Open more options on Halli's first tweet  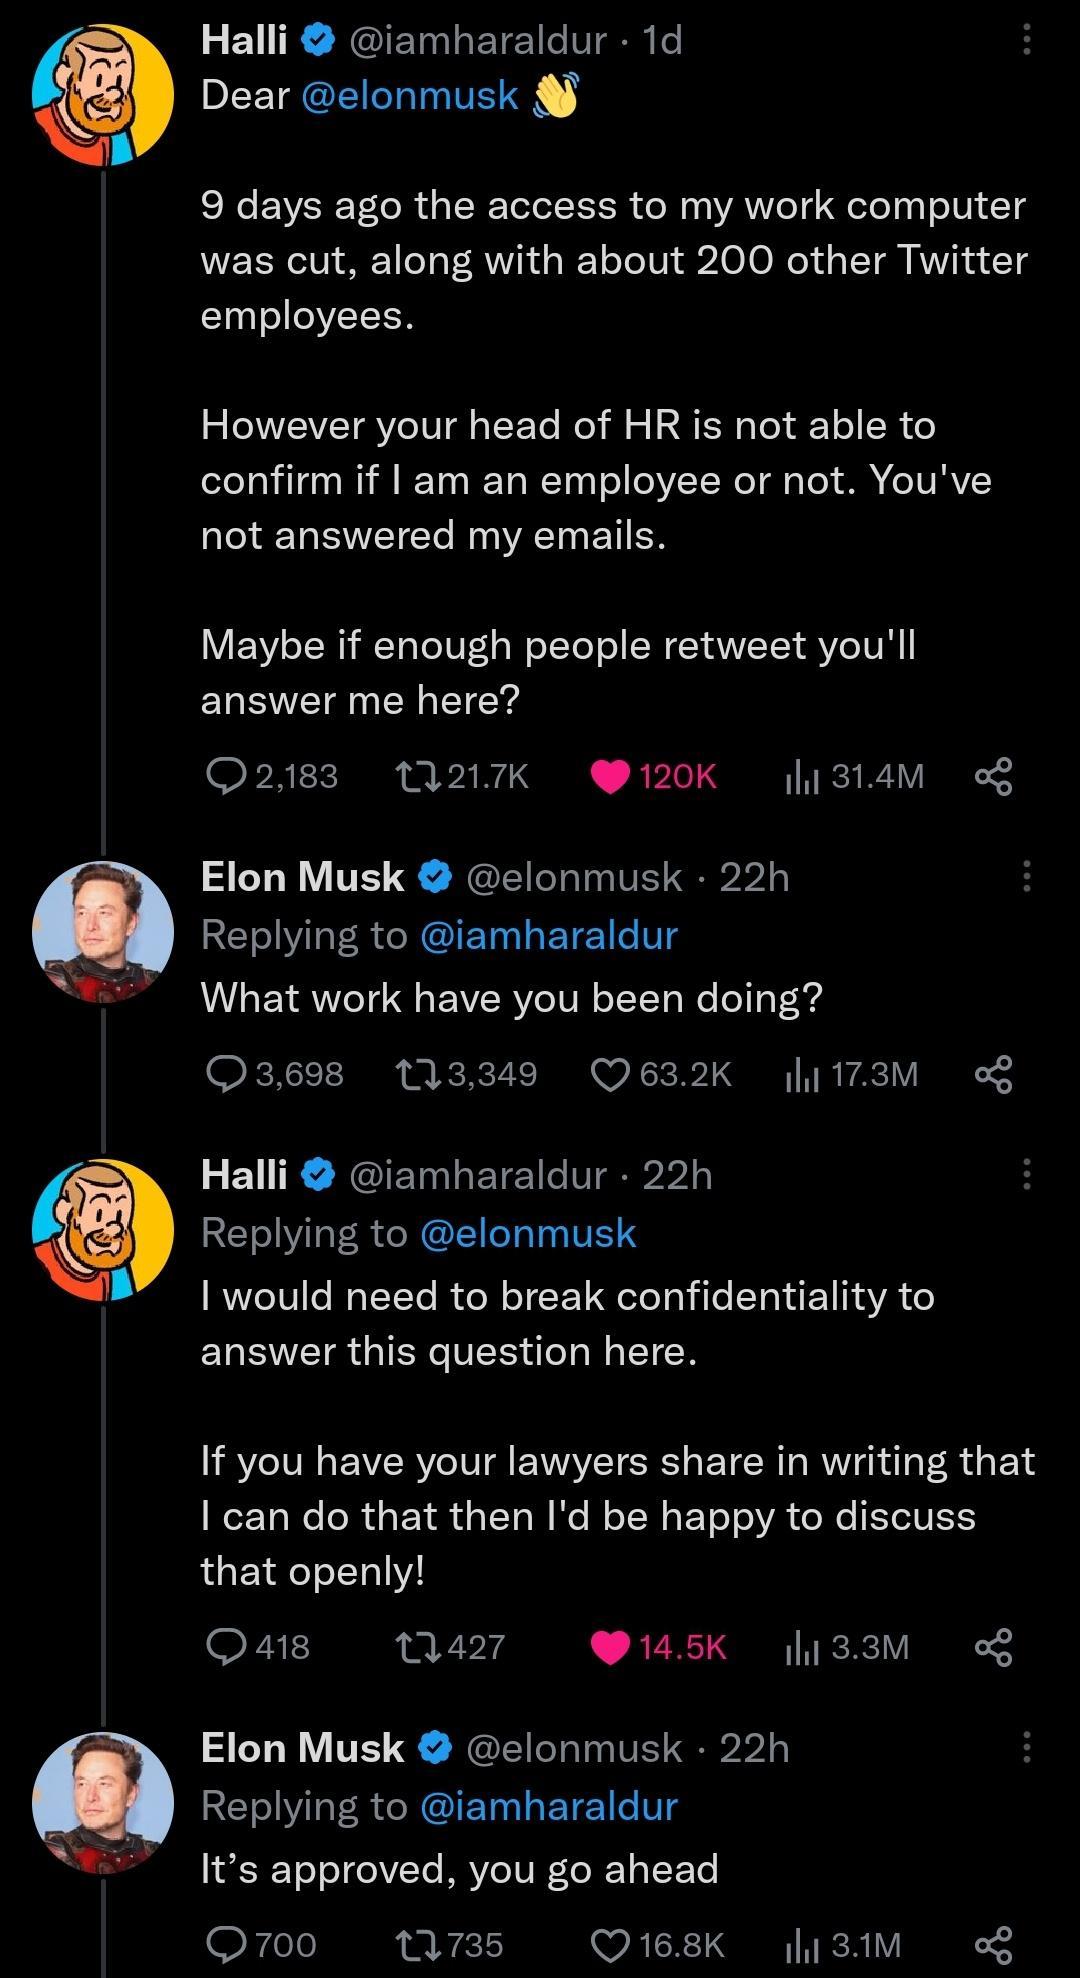(1026, 38)
